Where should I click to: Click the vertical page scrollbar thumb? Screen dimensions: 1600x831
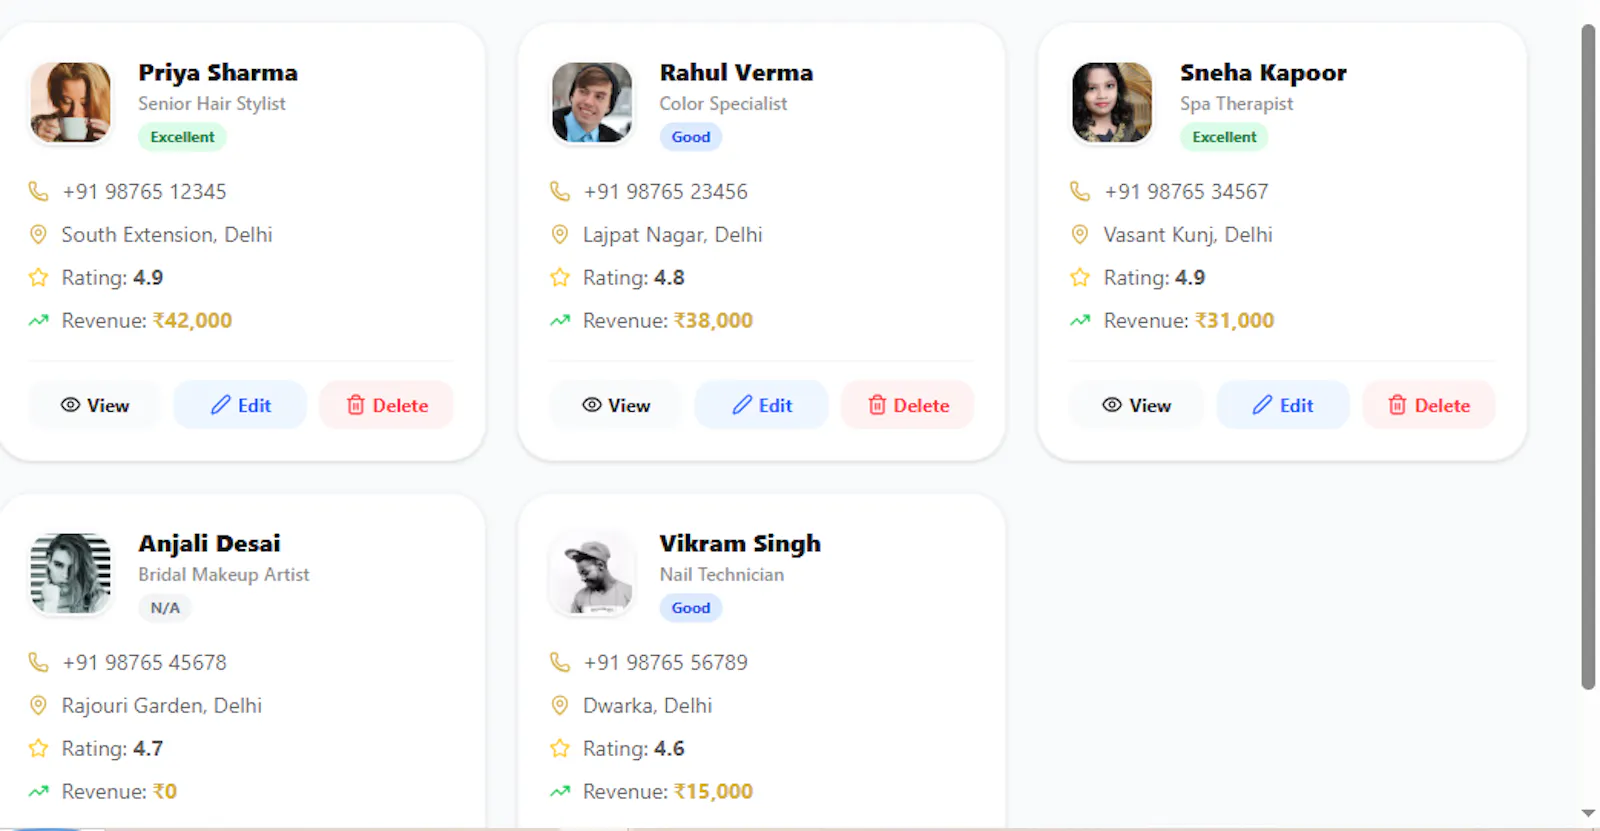click(1588, 357)
